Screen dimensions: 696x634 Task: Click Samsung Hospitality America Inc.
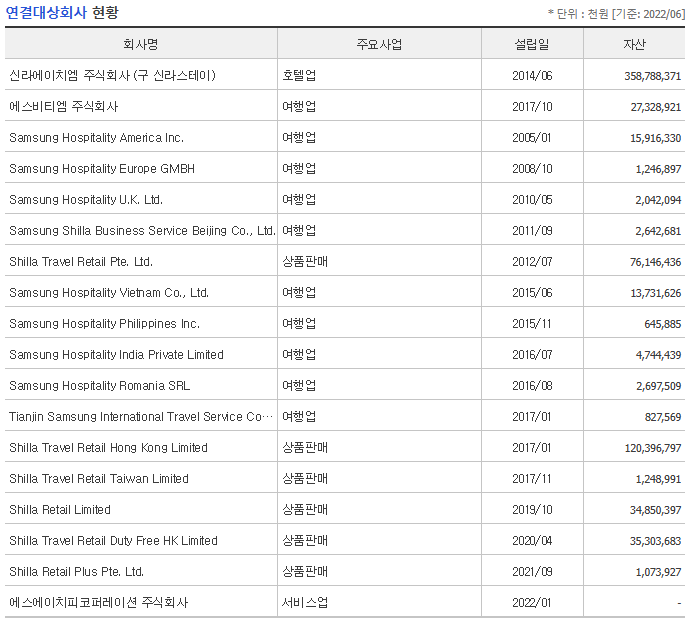pyautogui.click(x=96, y=138)
